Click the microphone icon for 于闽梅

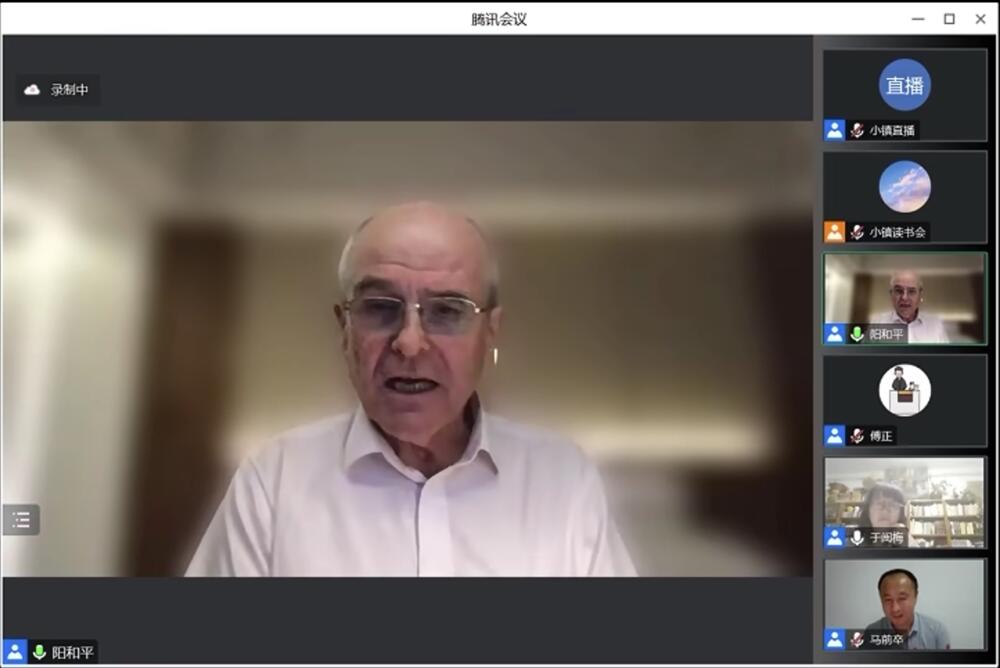tap(857, 538)
